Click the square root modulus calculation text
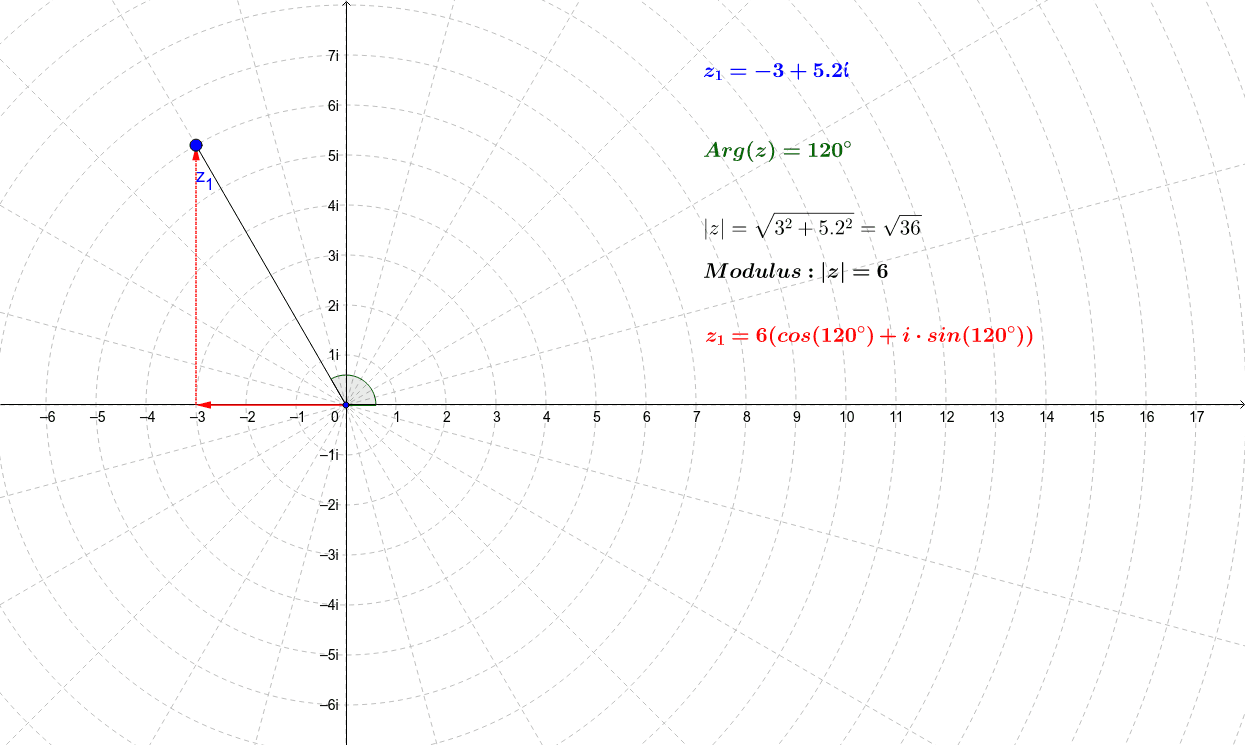This screenshot has height=747, width=1247. [x=813, y=226]
